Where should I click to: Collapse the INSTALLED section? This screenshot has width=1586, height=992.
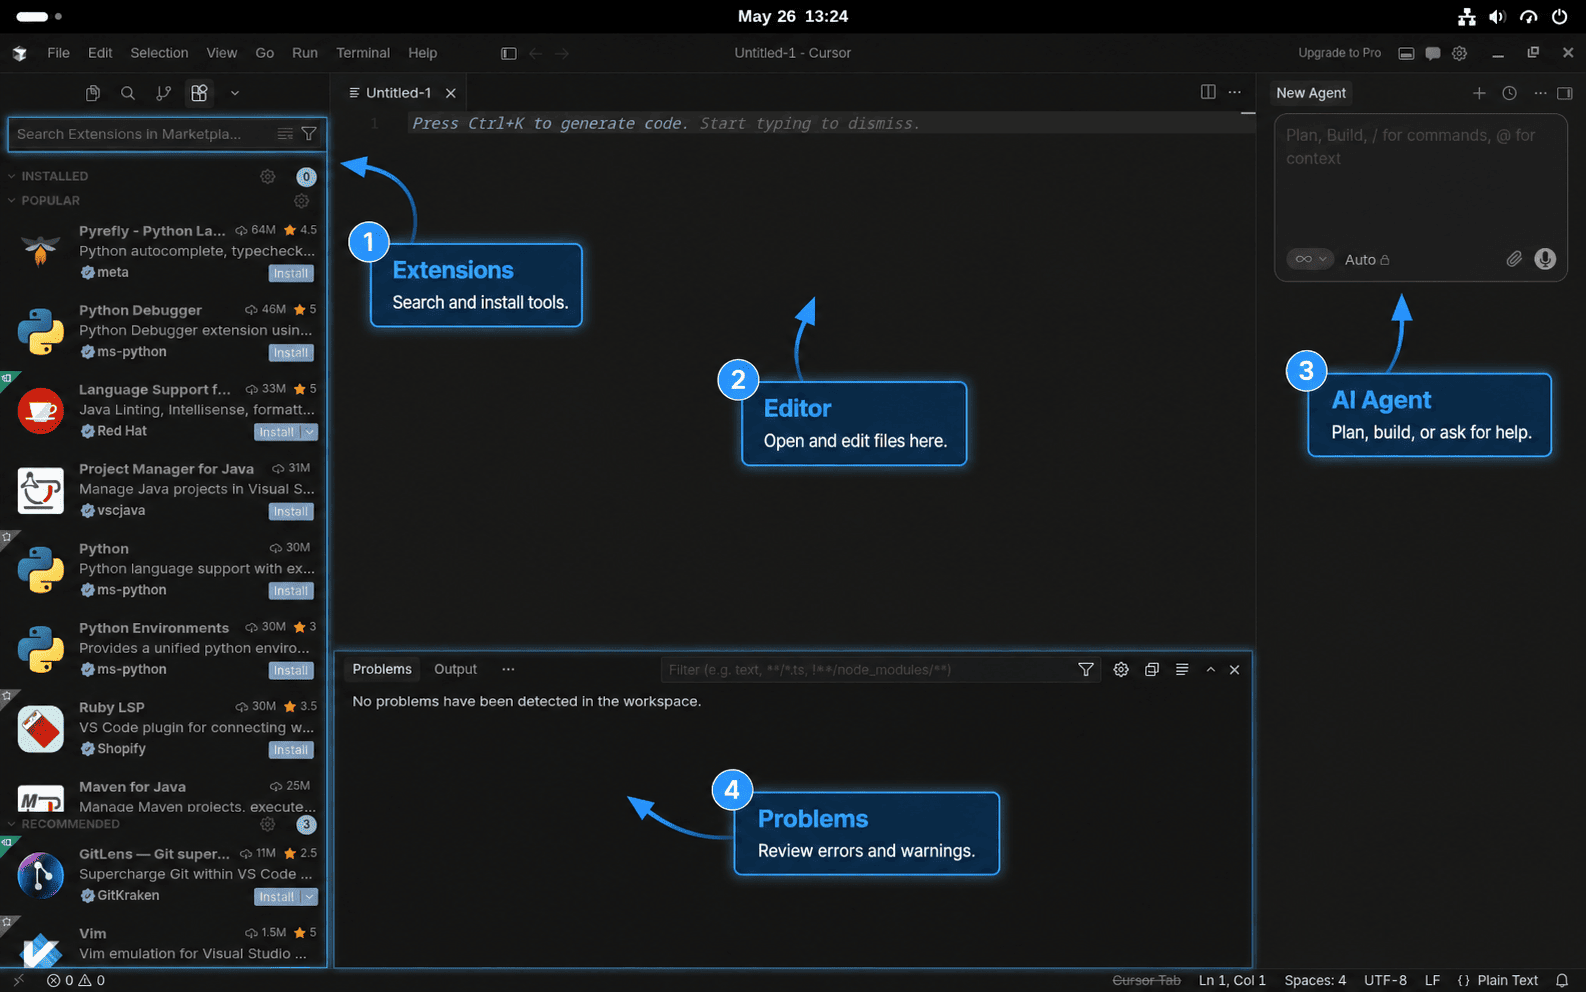(x=54, y=176)
